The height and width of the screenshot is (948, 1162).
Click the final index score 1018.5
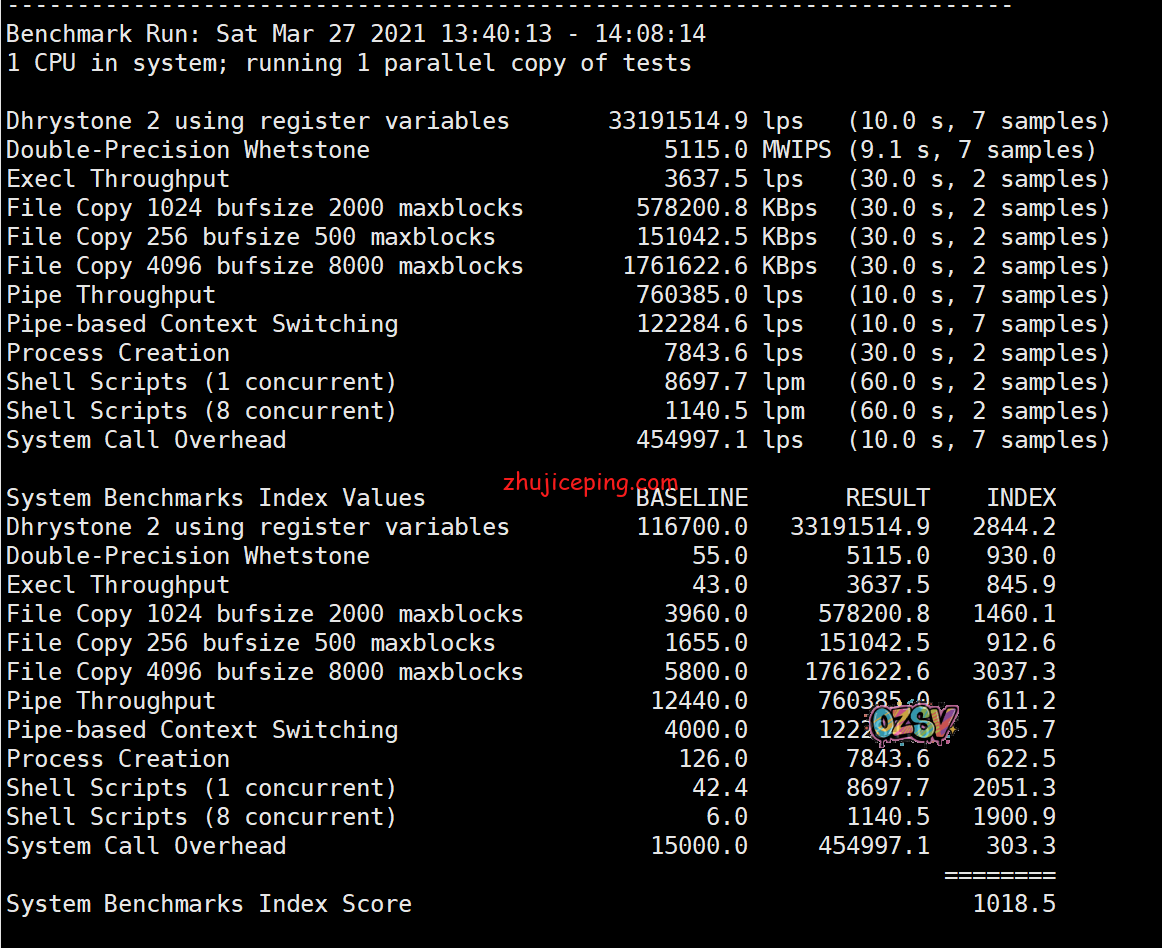point(1013,904)
